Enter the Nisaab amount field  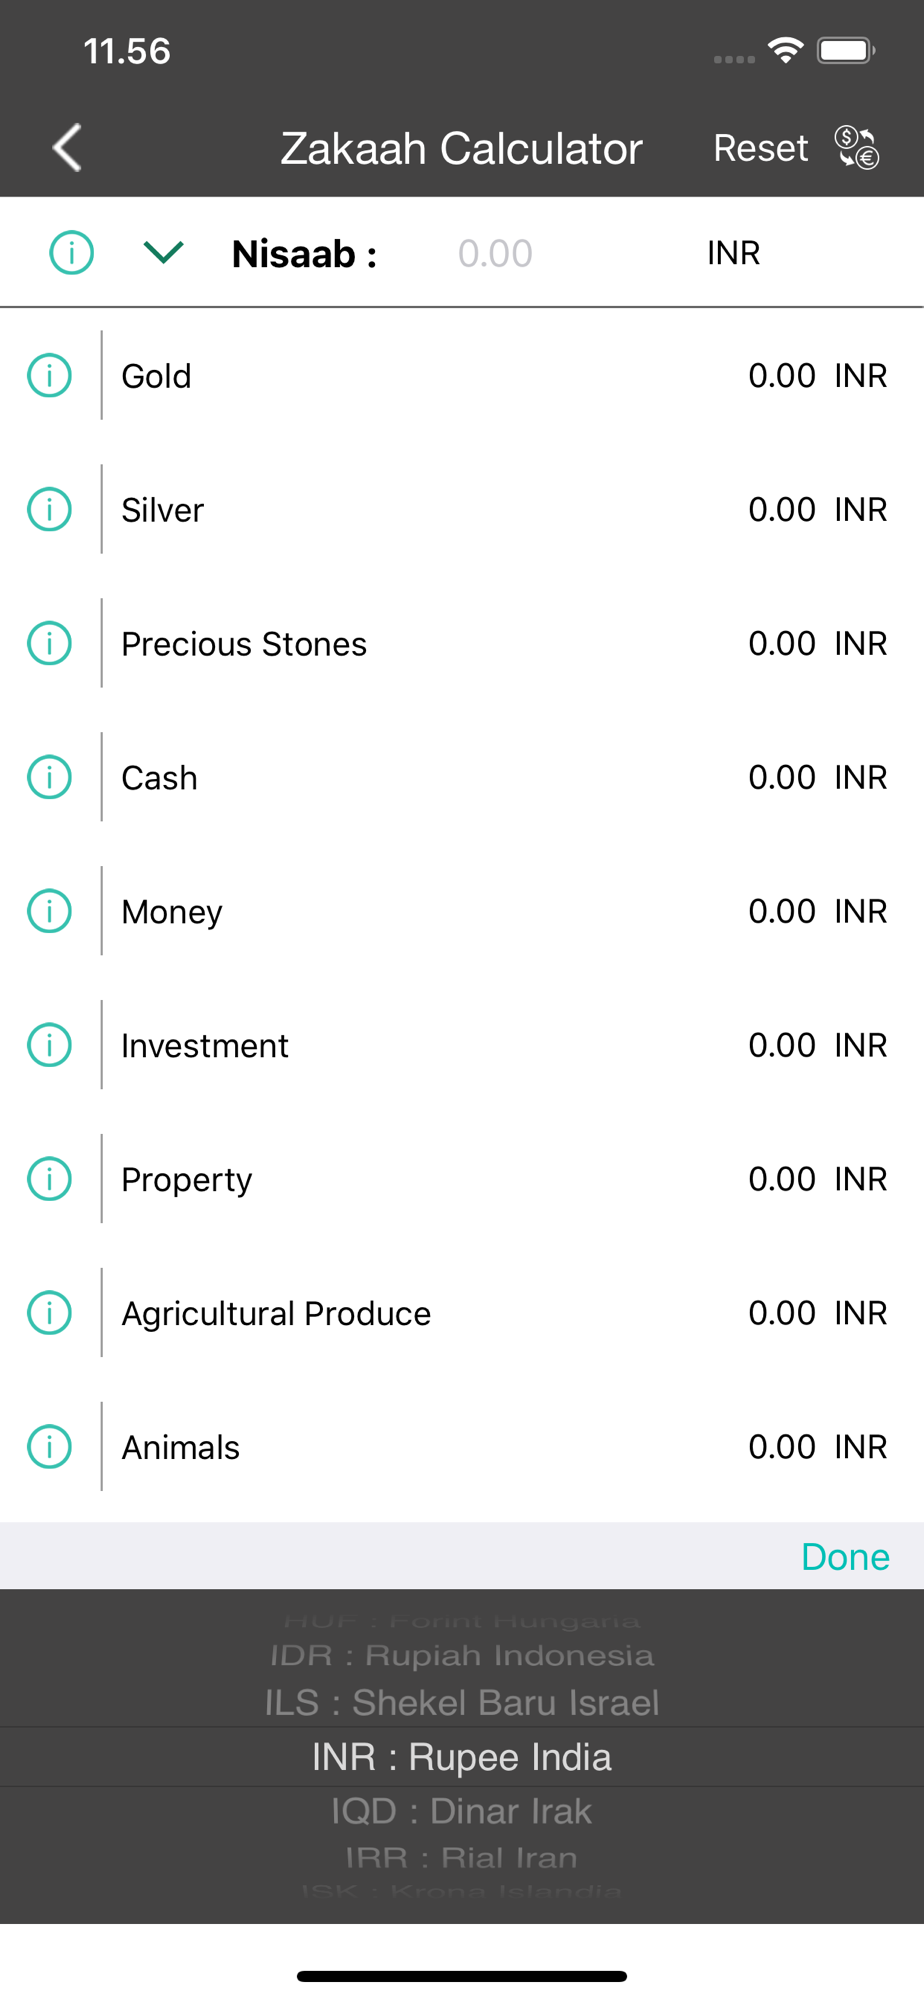coord(495,254)
